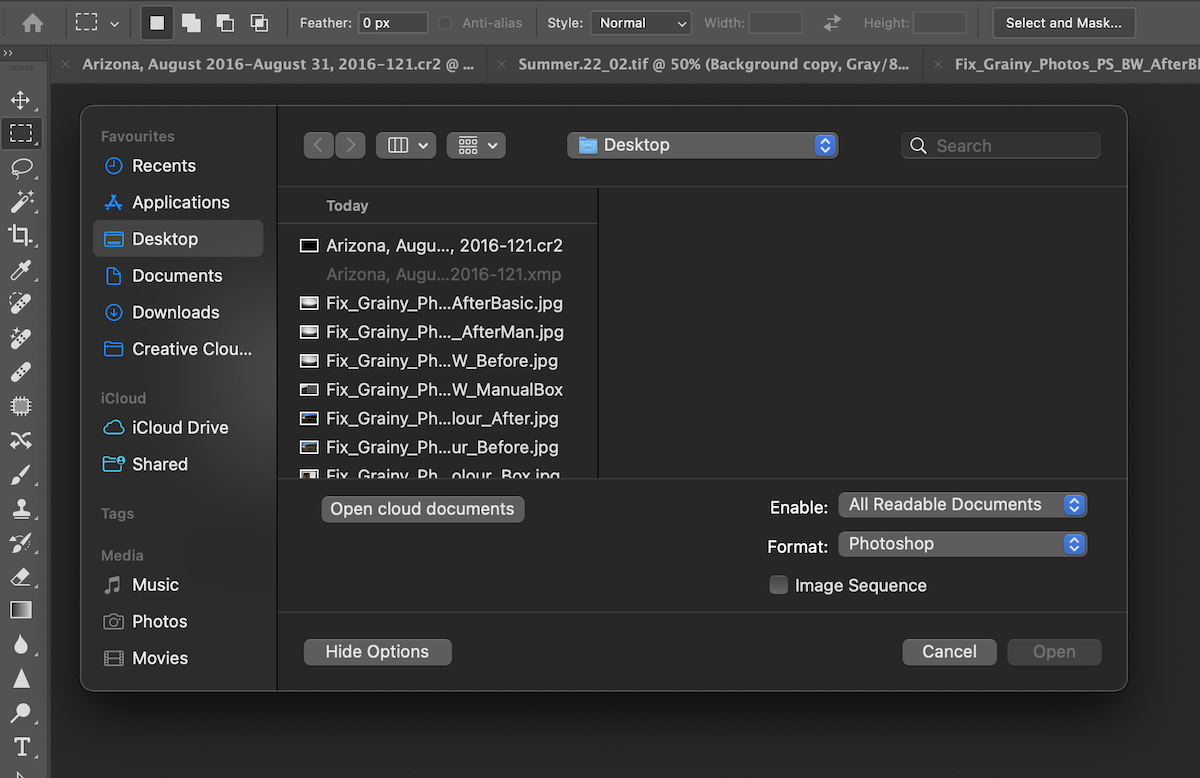Click the Hide Options button
Viewport: 1200px width, 778px height.
377,651
